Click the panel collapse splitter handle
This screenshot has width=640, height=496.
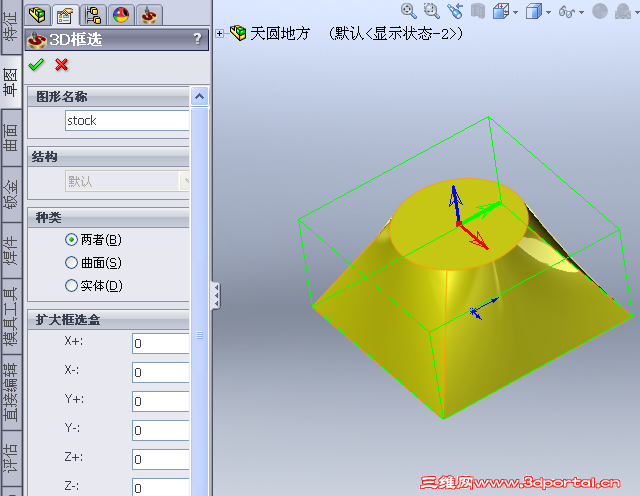216,295
